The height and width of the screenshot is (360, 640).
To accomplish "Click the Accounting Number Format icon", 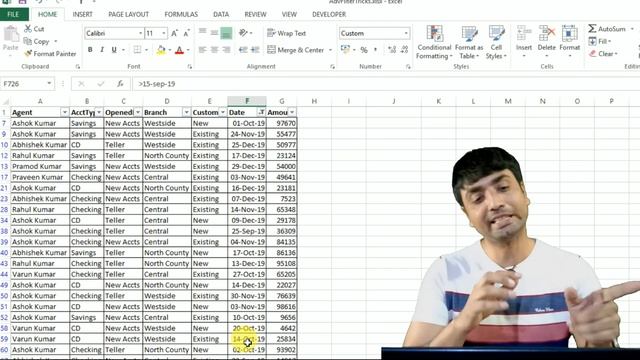I will (x=345, y=50).
